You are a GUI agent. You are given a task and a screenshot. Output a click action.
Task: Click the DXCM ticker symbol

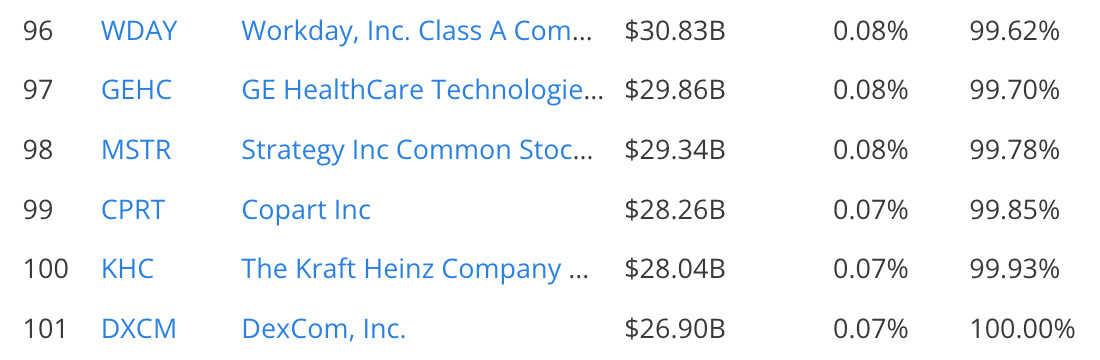click(x=138, y=329)
